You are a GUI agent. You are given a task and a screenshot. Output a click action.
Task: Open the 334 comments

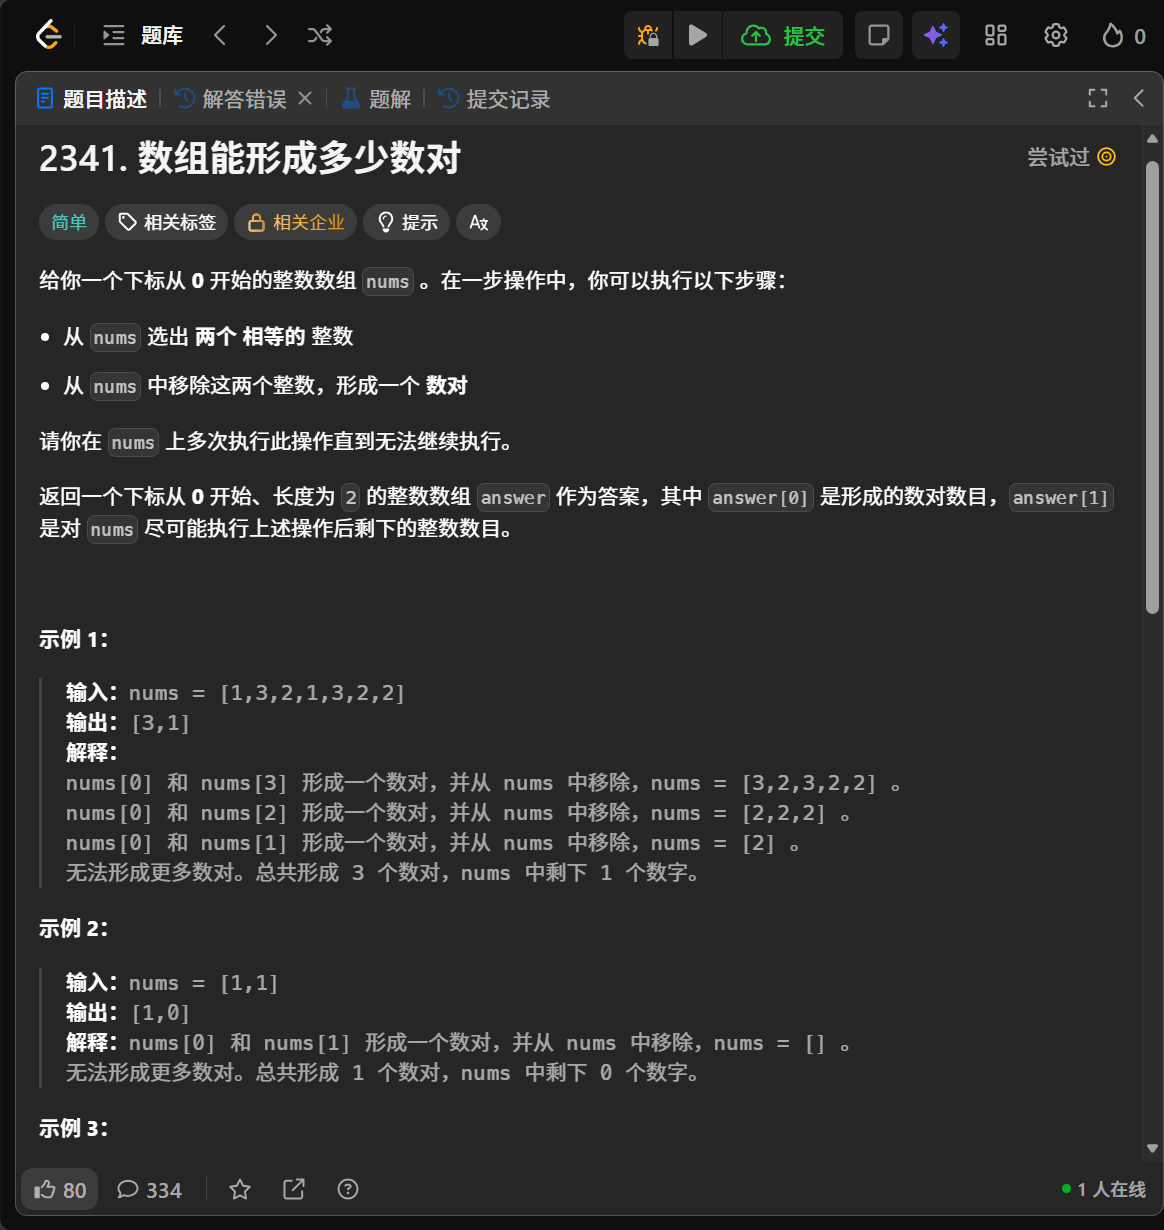[149, 1190]
